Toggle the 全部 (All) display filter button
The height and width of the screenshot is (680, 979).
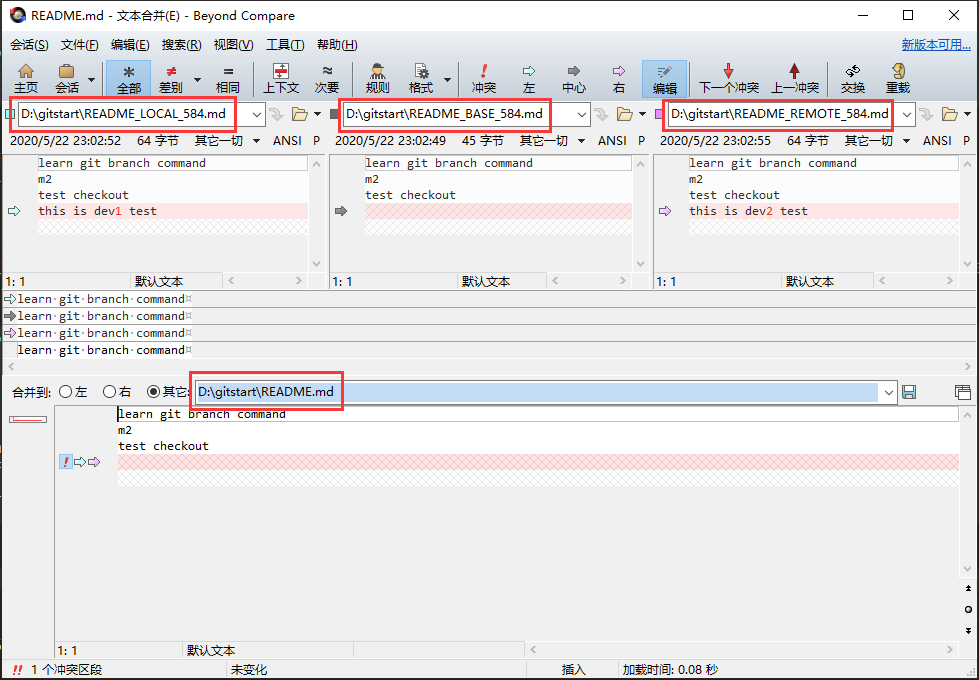click(128, 78)
